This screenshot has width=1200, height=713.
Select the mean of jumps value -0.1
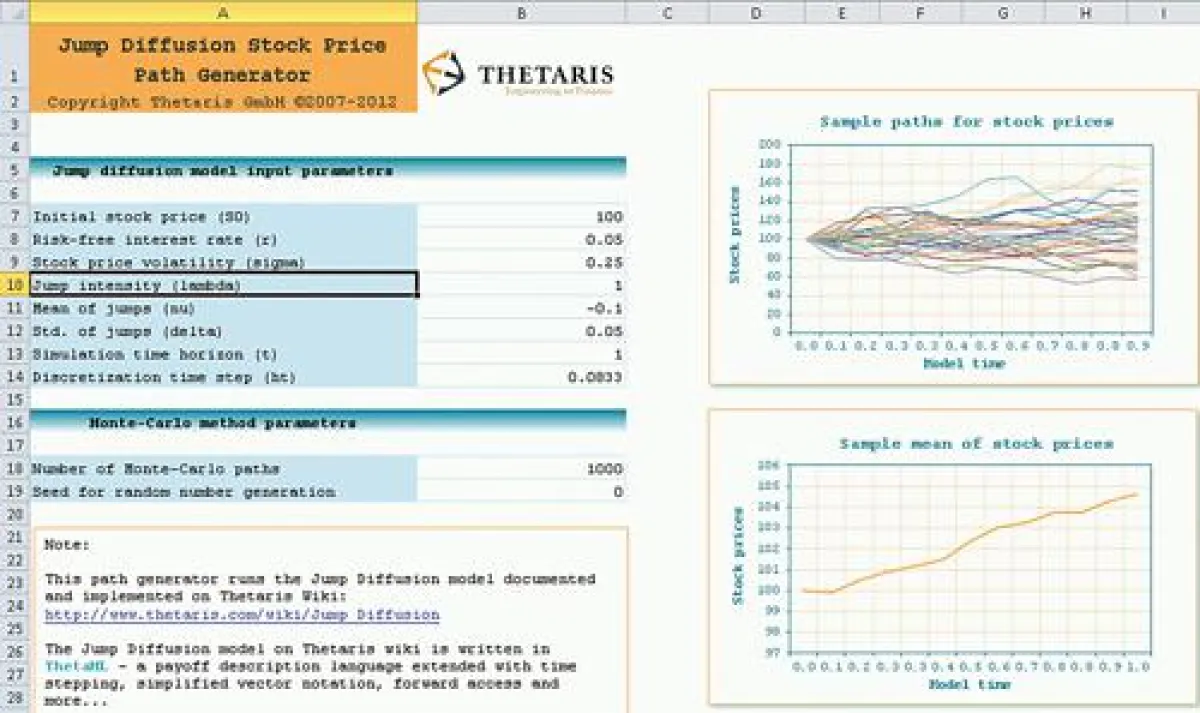(522, 308)
